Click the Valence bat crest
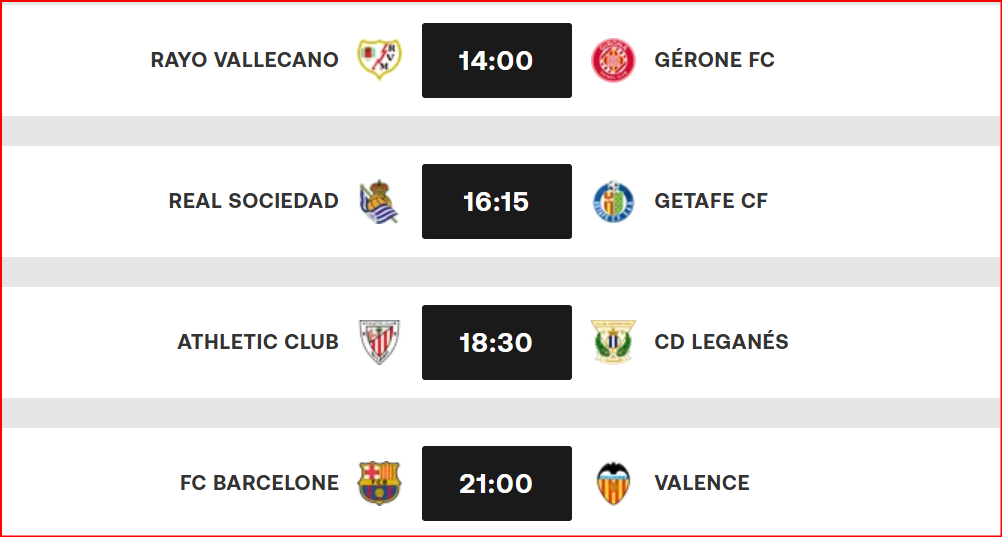This screenshot has width=1002, height=537. [x=613, y=483]
